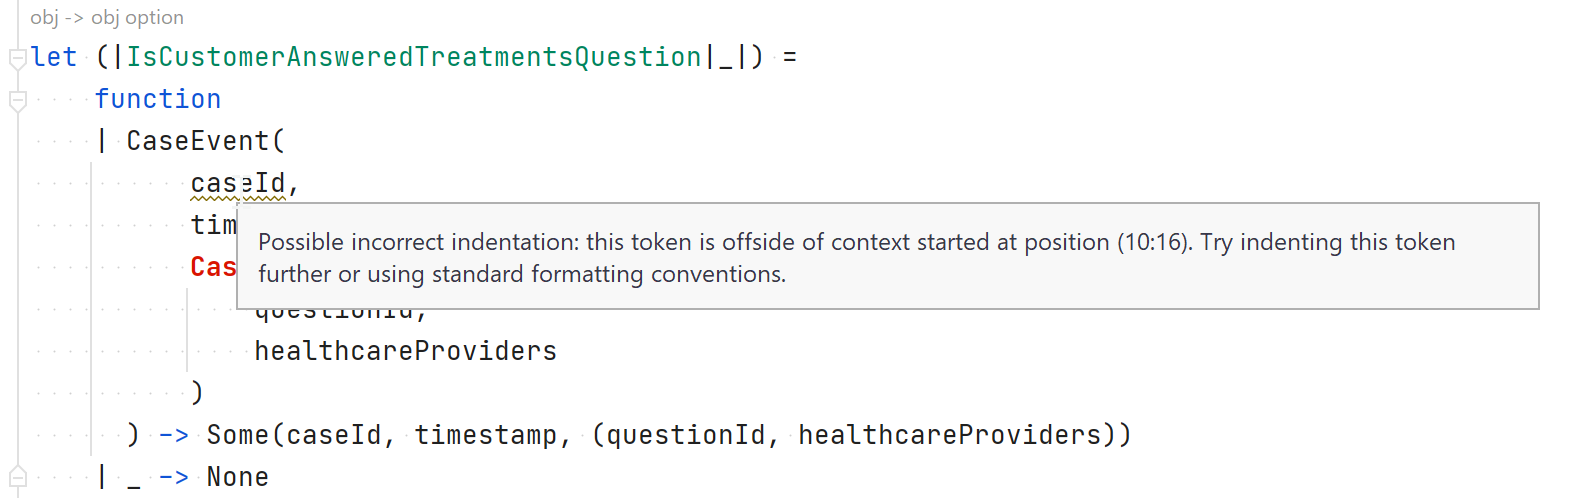Image resolution: width=1582 pixels, height=498 pixels.
Task: Click timestamp in the Some tuple
Action: (486, 435)
